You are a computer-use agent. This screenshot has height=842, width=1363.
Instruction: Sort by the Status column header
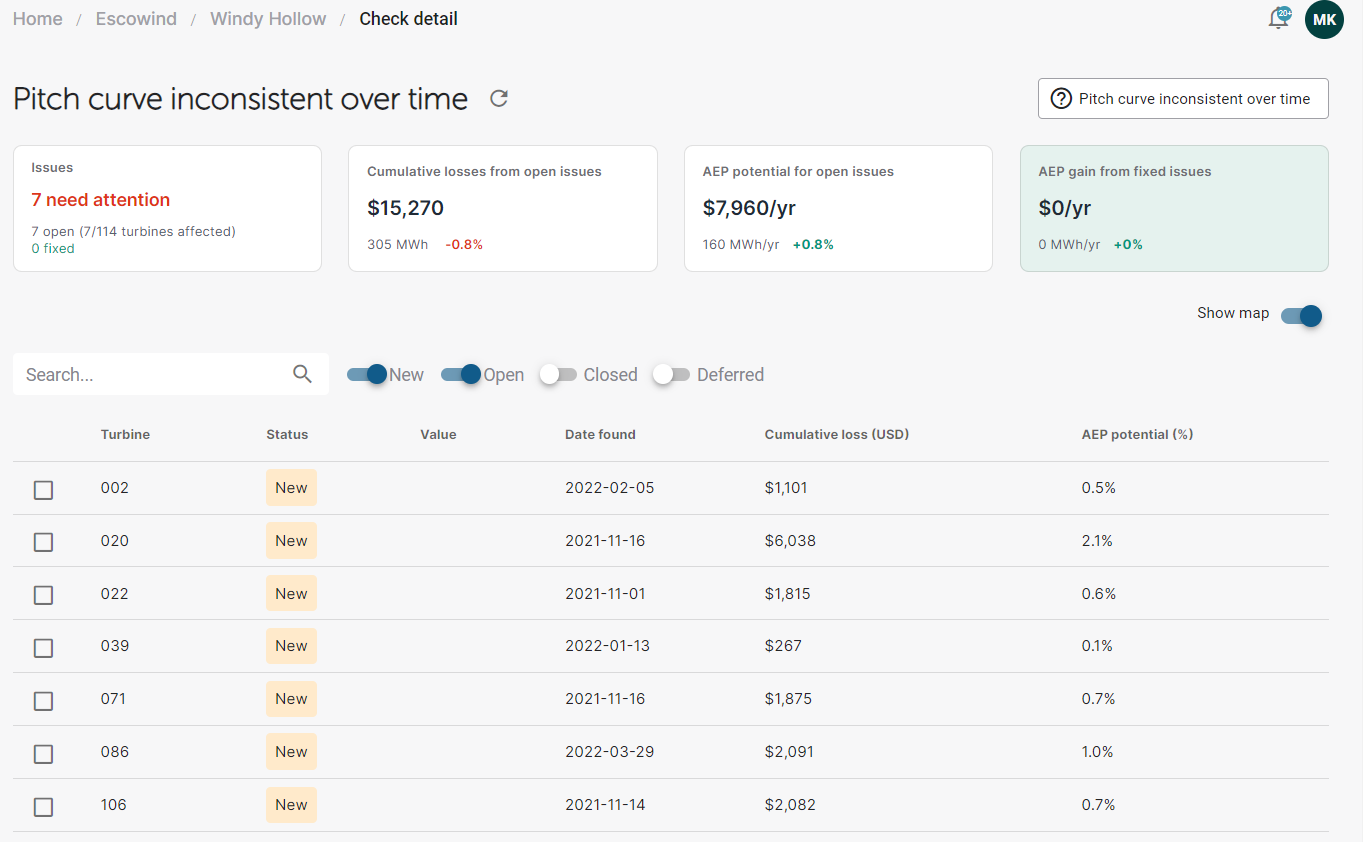tap(287, 434)
